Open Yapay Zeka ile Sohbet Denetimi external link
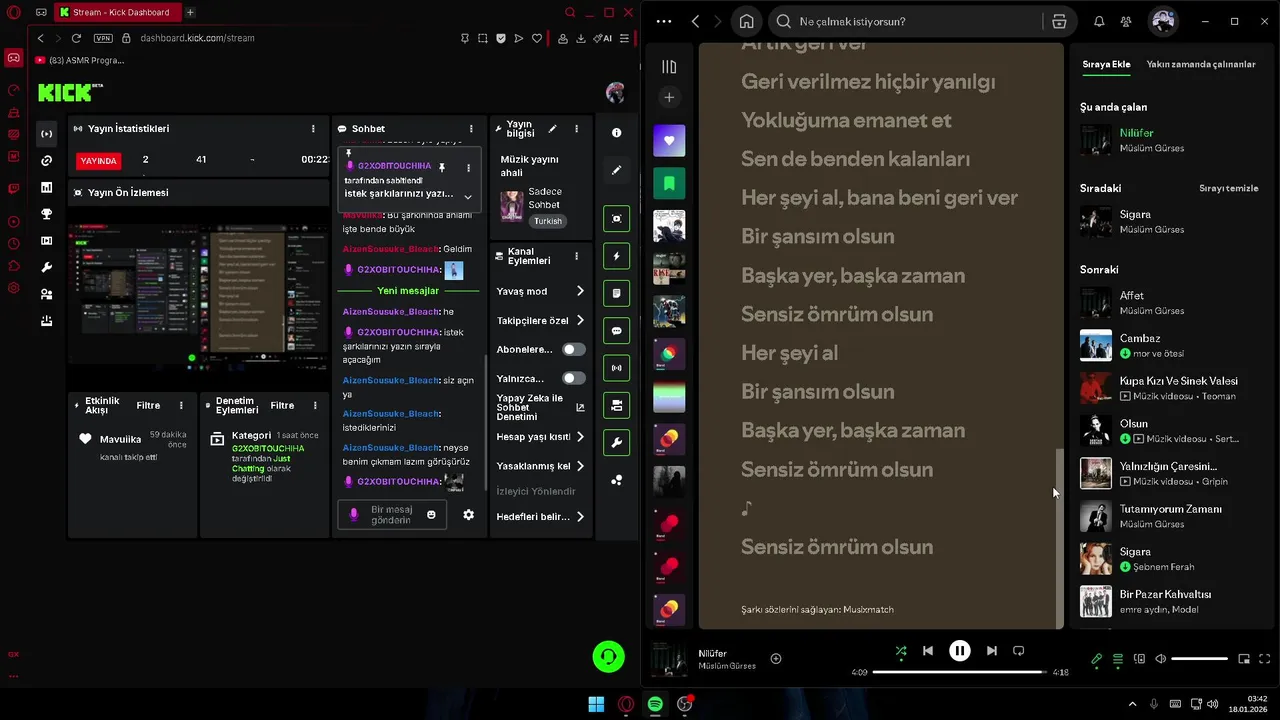 pyautogui.click(x=580, y=407)
